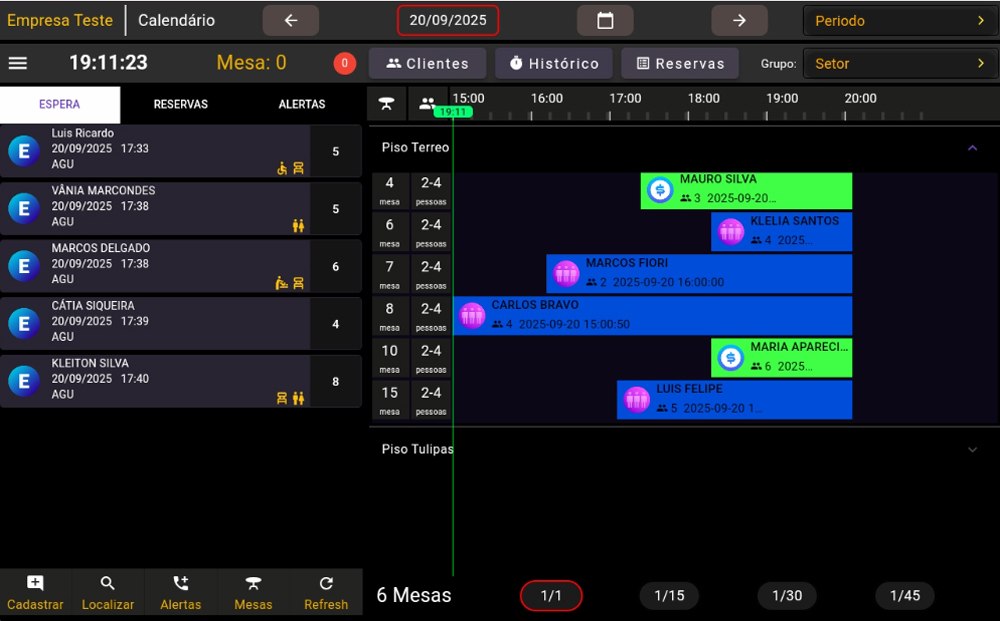Open the calendar date picker icon
1000x621 pixels.
[605, 20]
